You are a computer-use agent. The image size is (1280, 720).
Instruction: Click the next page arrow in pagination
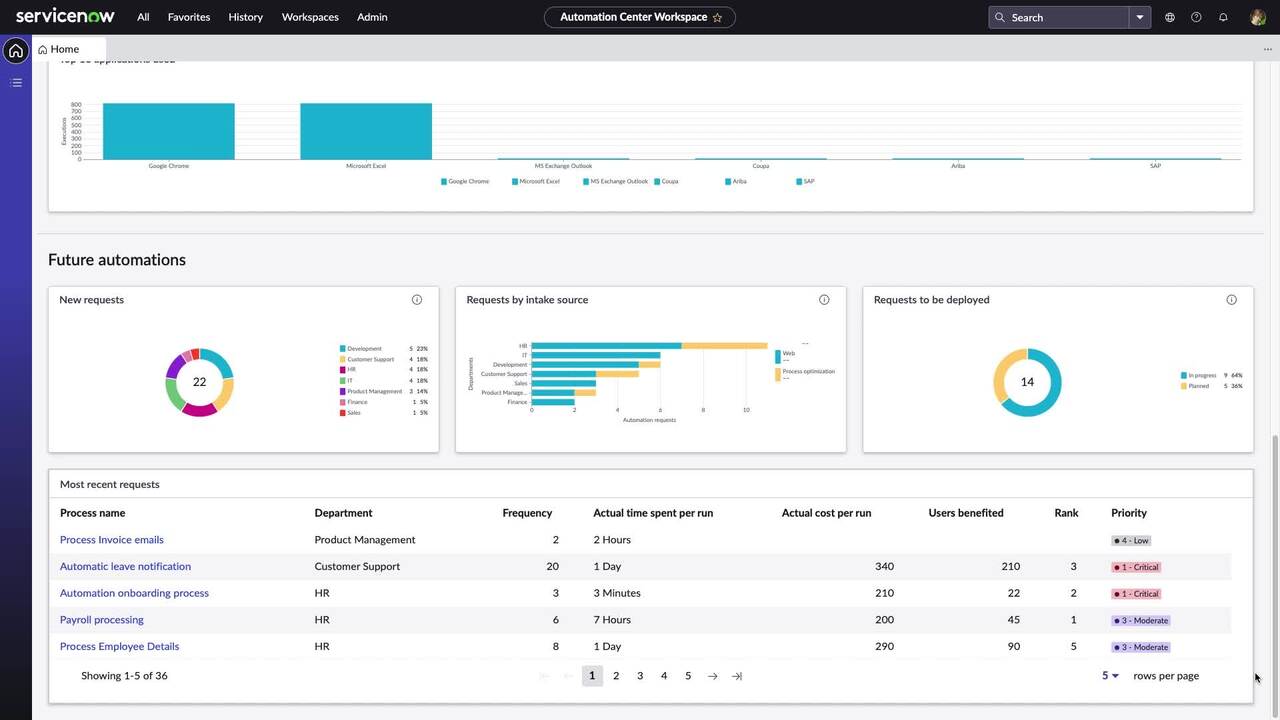(712, 675)
